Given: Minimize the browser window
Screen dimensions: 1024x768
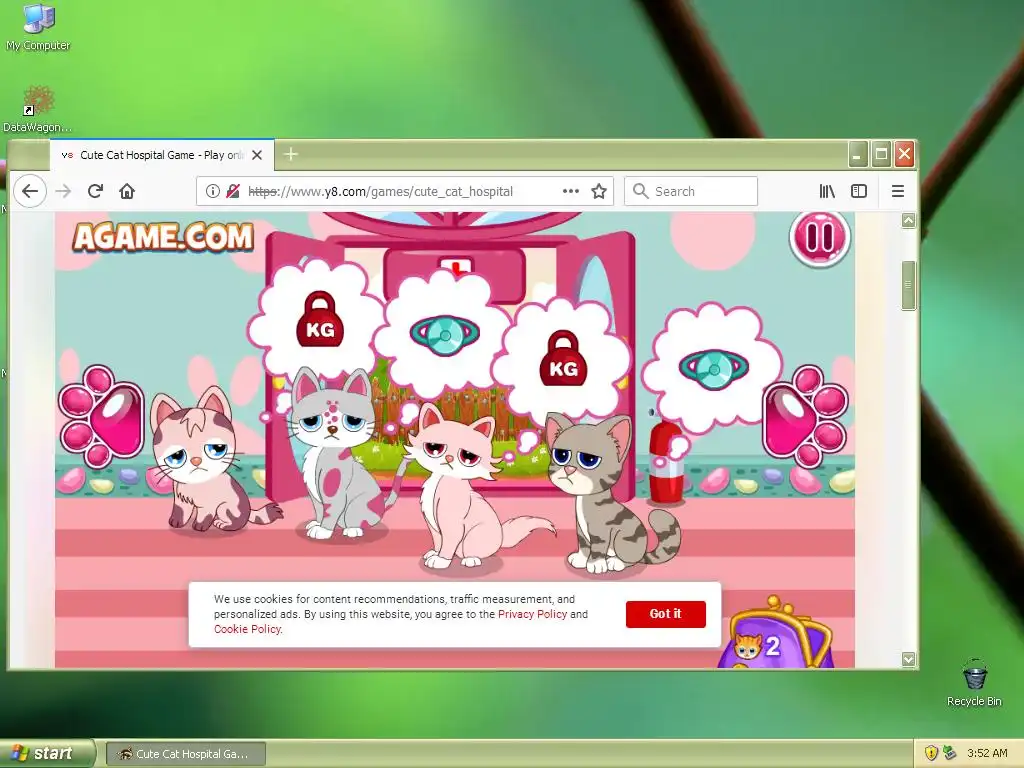Looking at the screenshot, I should (857, 155).
